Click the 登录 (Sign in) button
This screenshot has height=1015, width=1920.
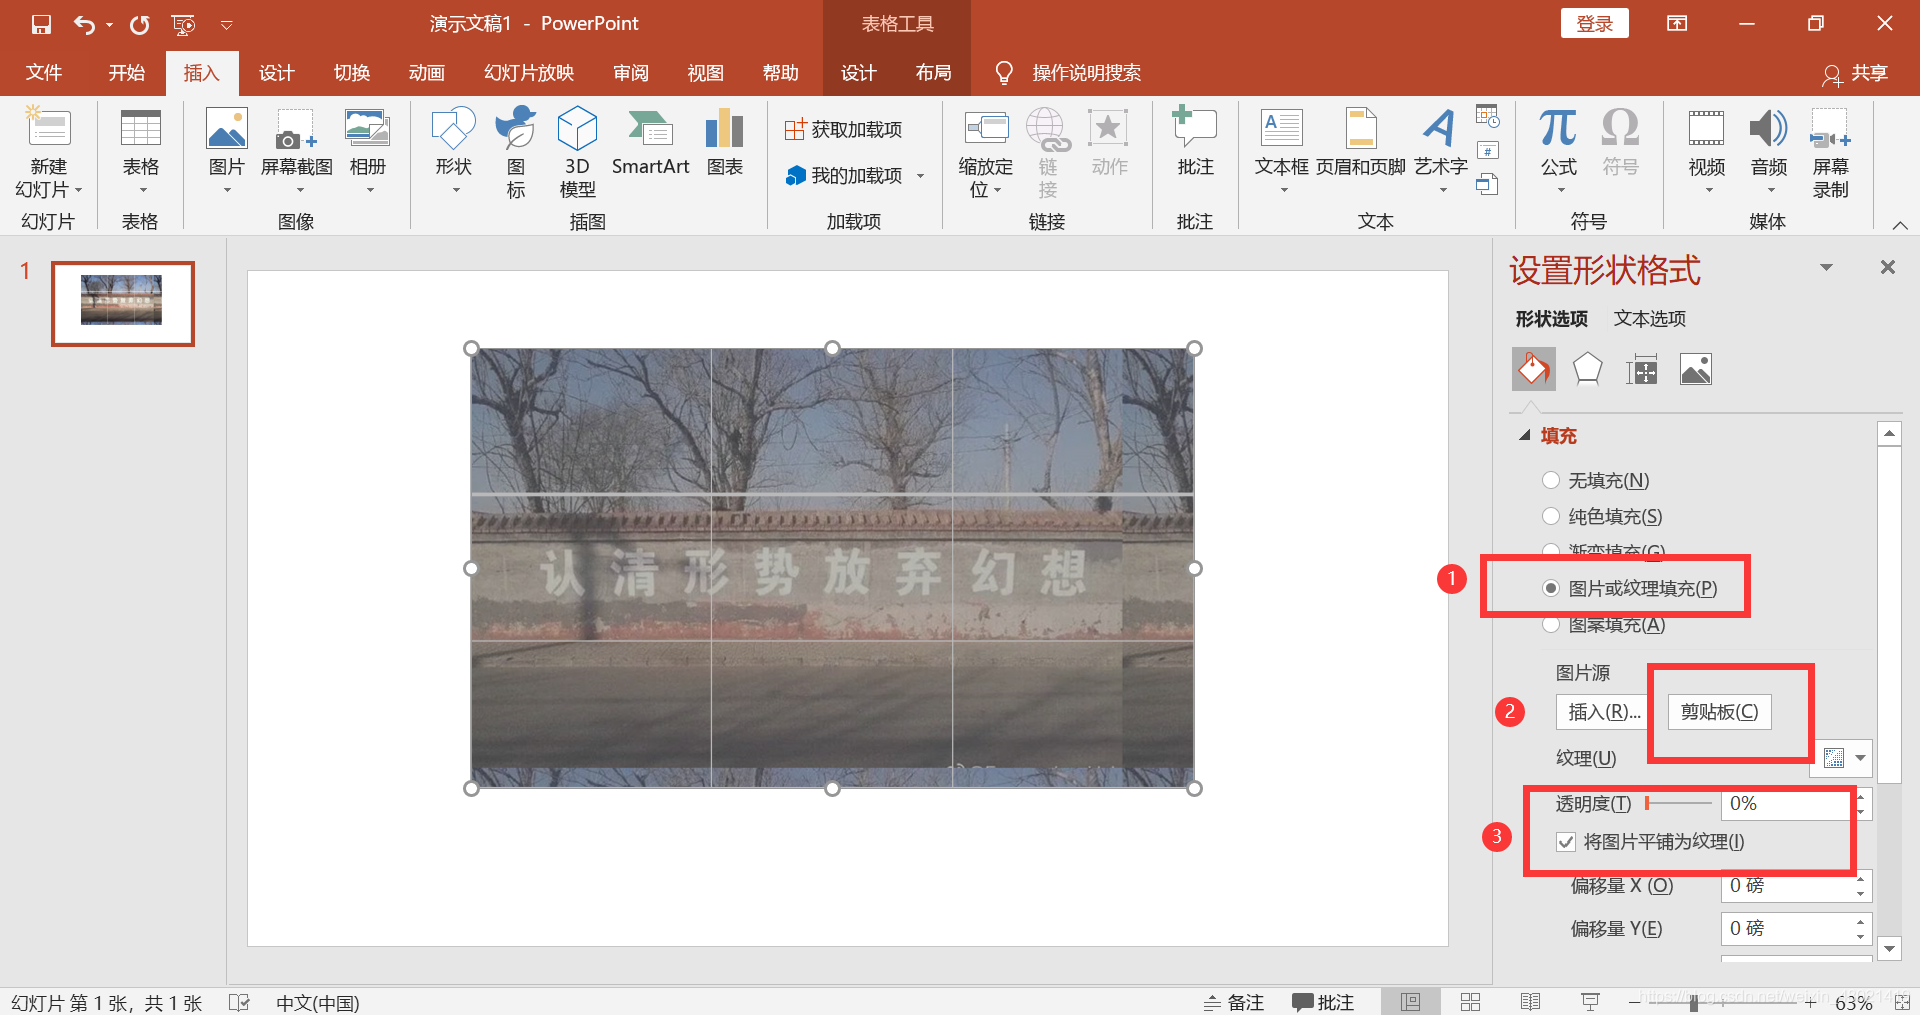click(1594, 24)
